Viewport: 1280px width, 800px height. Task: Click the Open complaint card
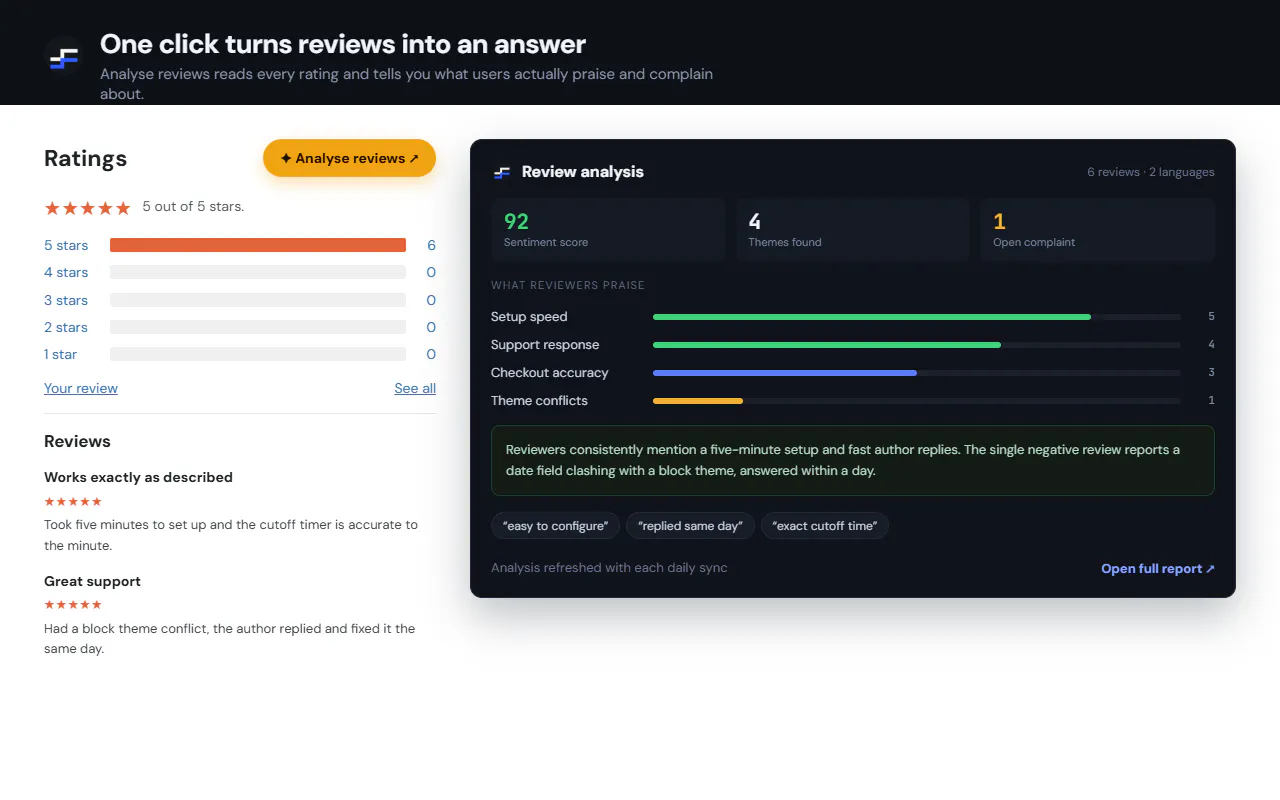[x=1098, y=230]
